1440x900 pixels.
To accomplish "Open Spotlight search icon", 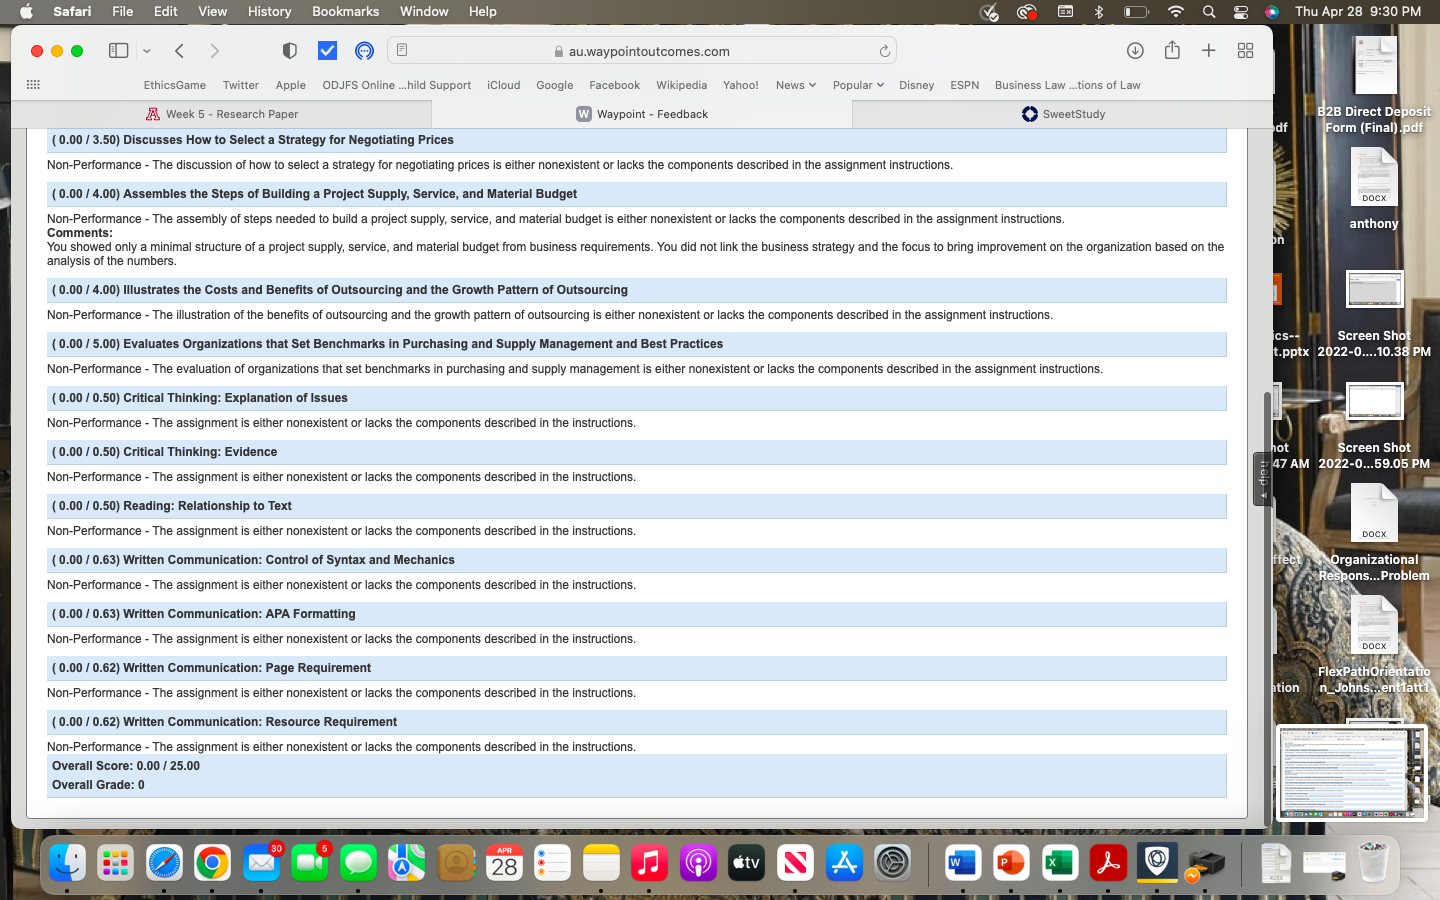I will (1209, 11).
